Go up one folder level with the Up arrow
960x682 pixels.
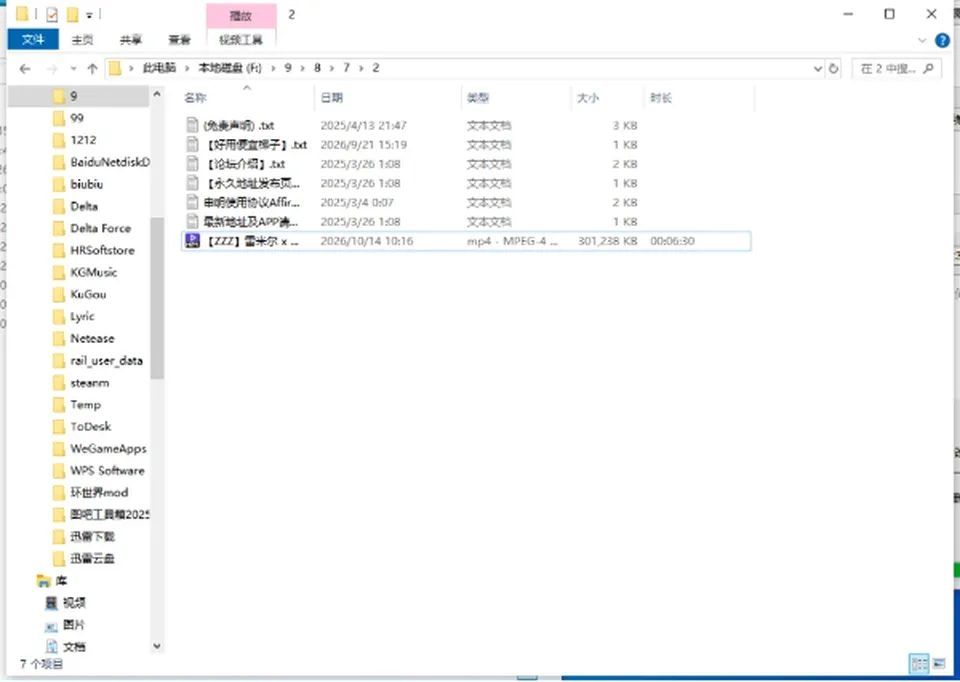click(92, 69)
